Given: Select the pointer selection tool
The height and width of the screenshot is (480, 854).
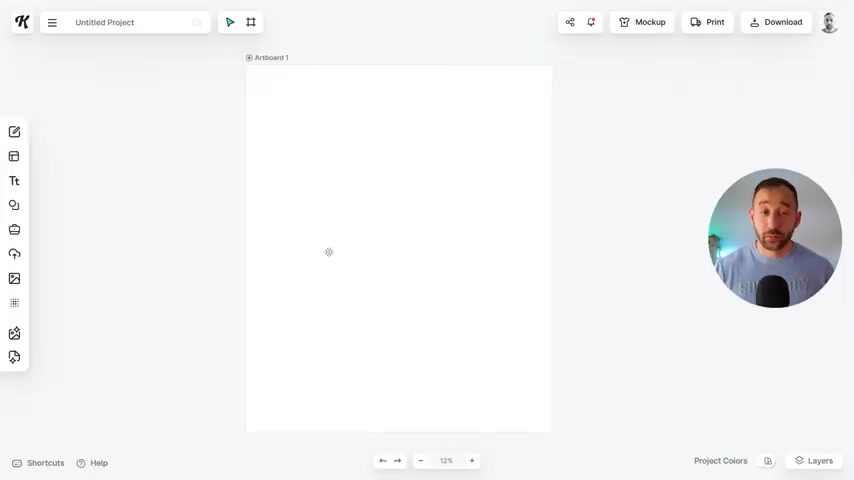Looking at the screenshot, I should [230, 22].
